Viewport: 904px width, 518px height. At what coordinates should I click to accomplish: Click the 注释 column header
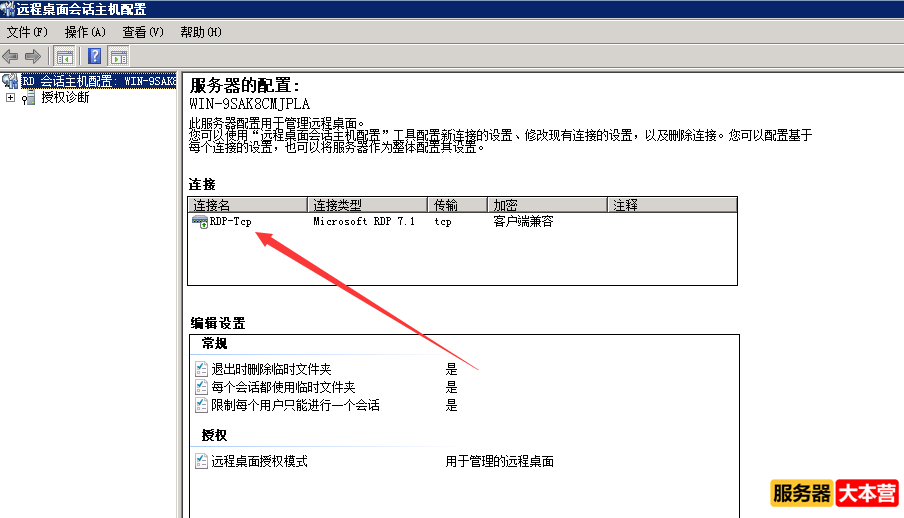pyautogui.click(x=672, y=205)
